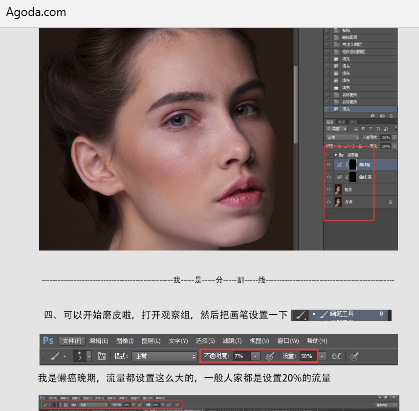Show the layer group via its visibility box
Image resolution: width=419 pixels, height=411 pixels.
[x=329, y=155]
